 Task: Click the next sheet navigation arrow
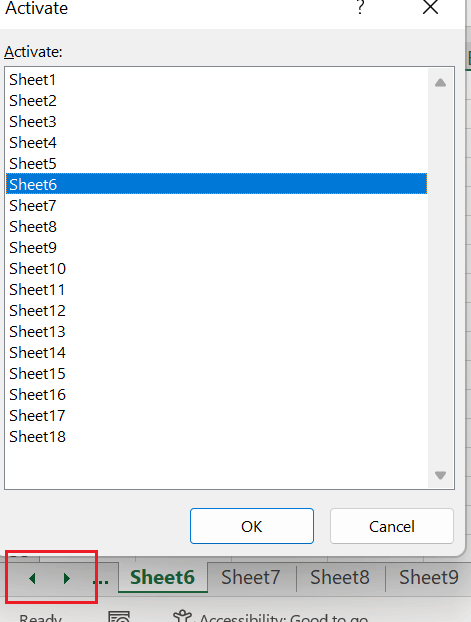(x=66, y=578)
